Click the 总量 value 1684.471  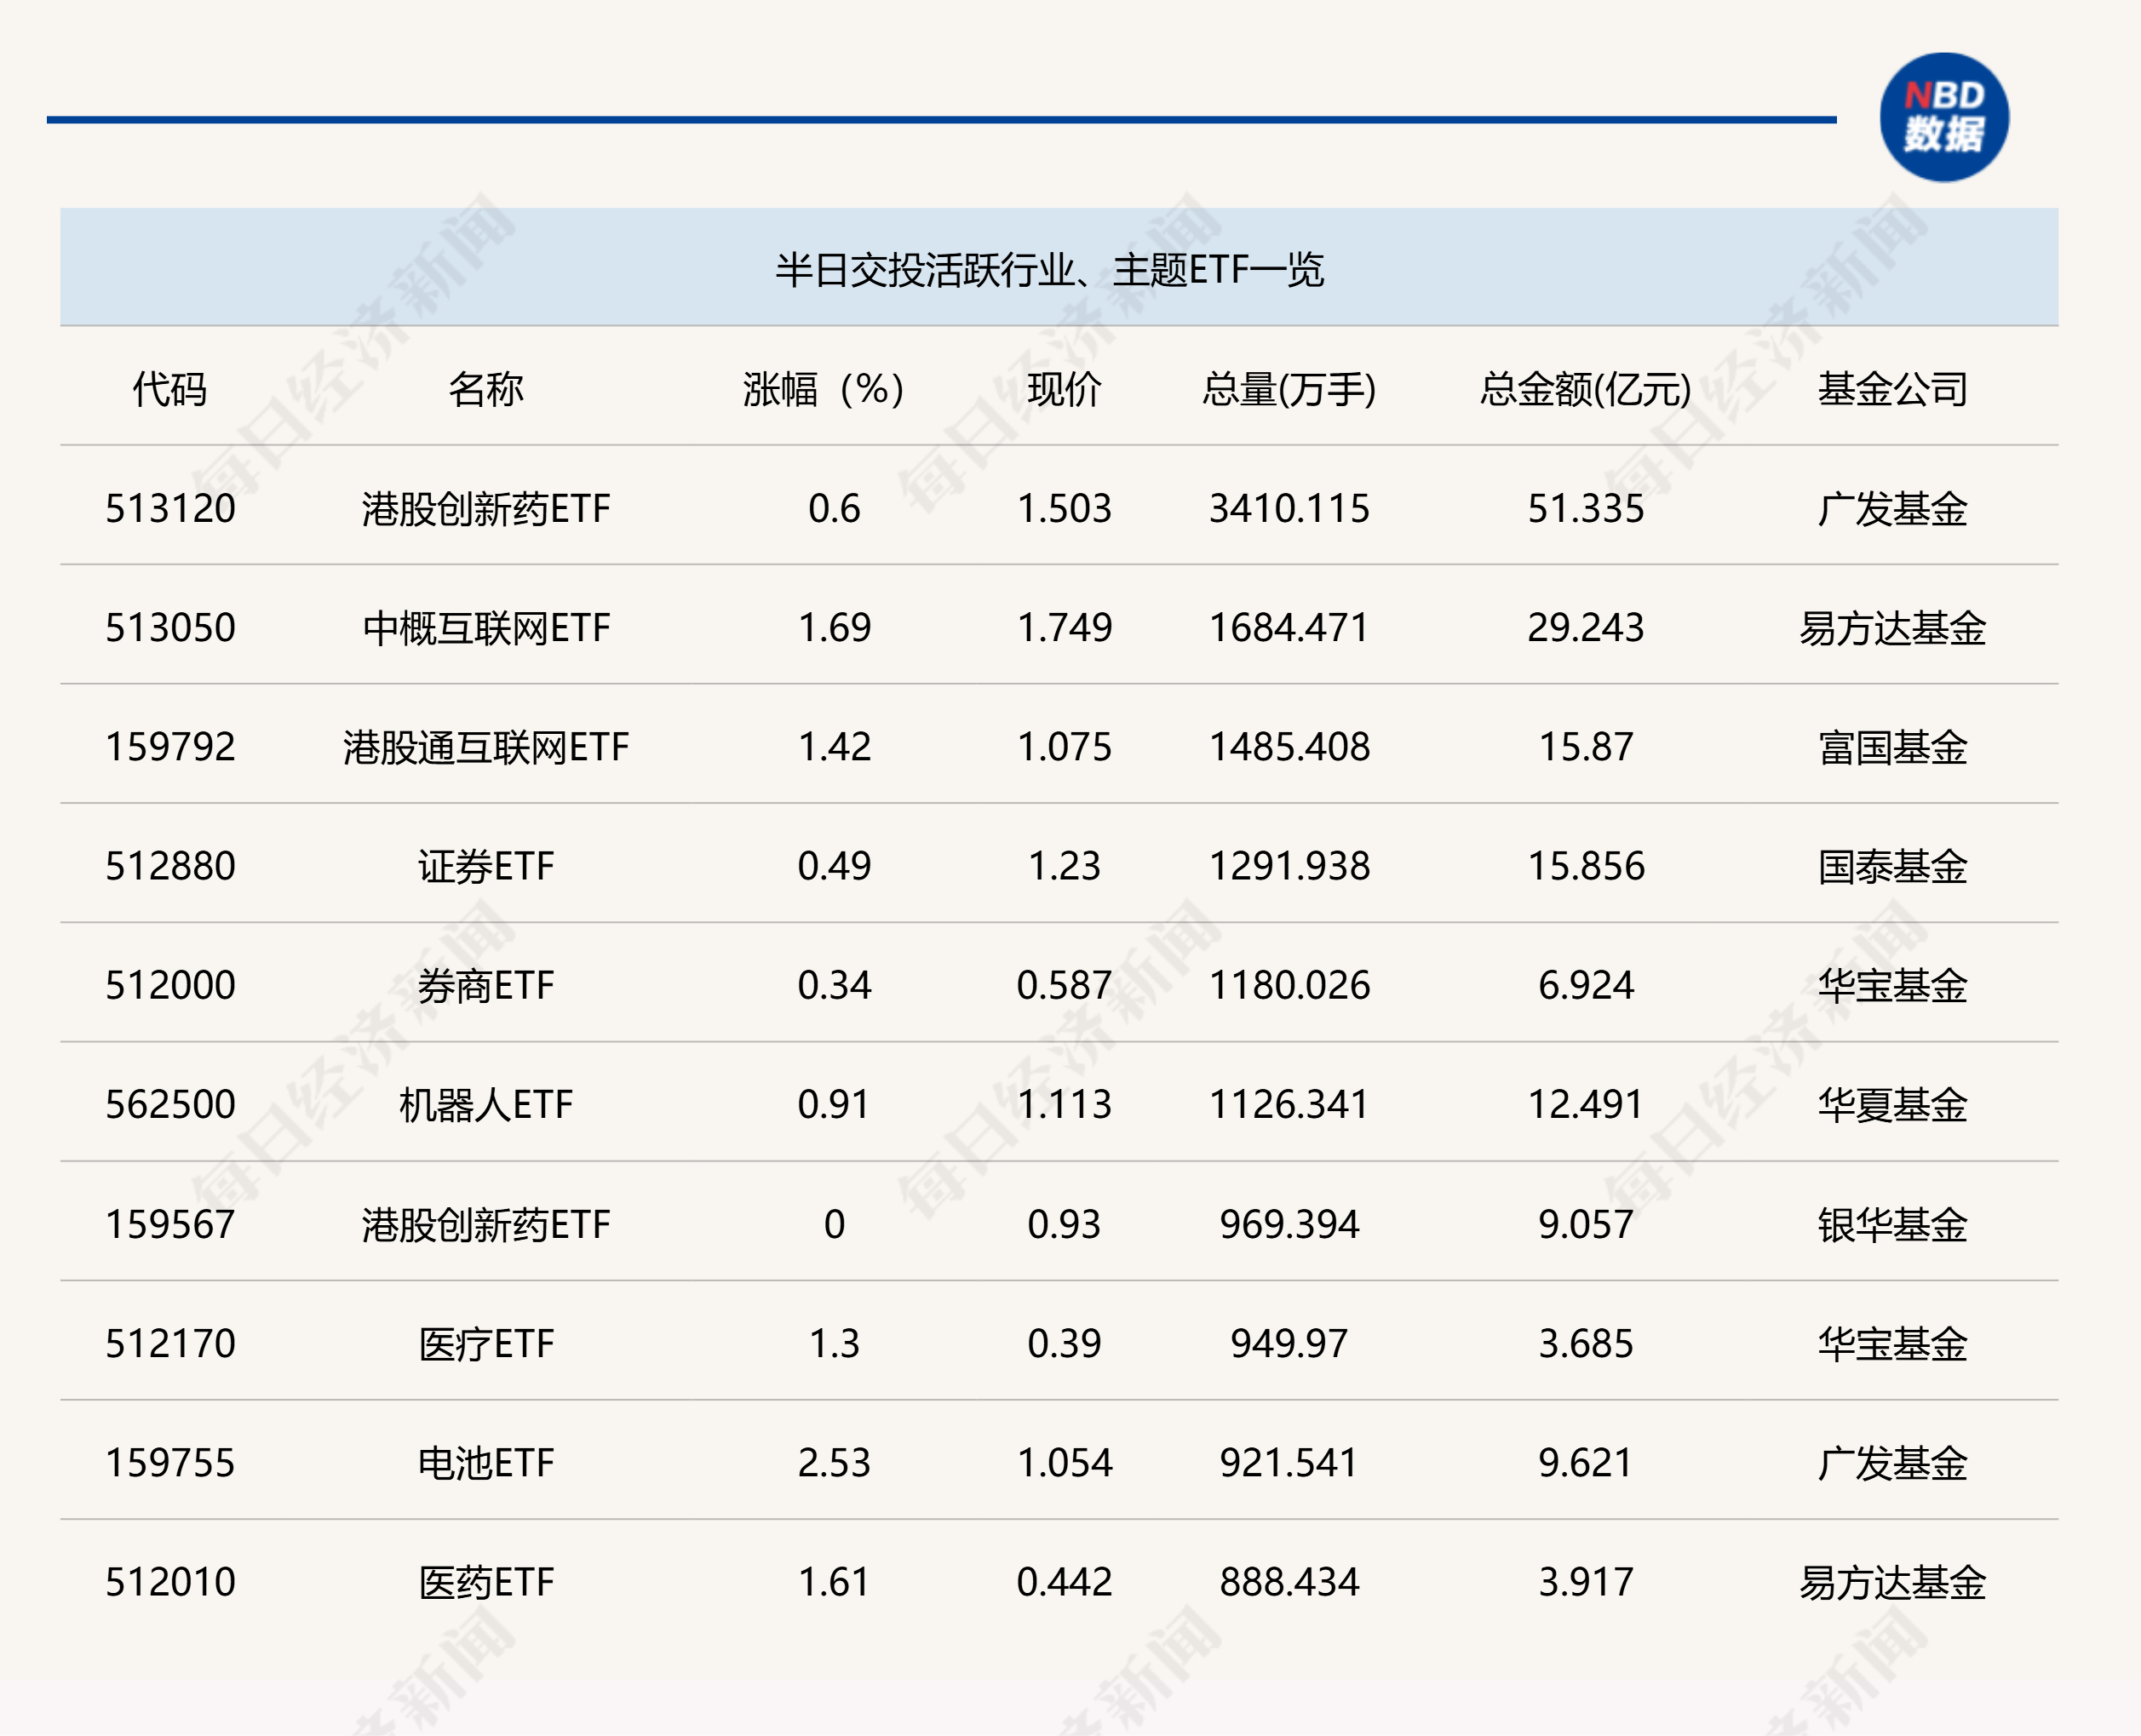[1289, 627]
